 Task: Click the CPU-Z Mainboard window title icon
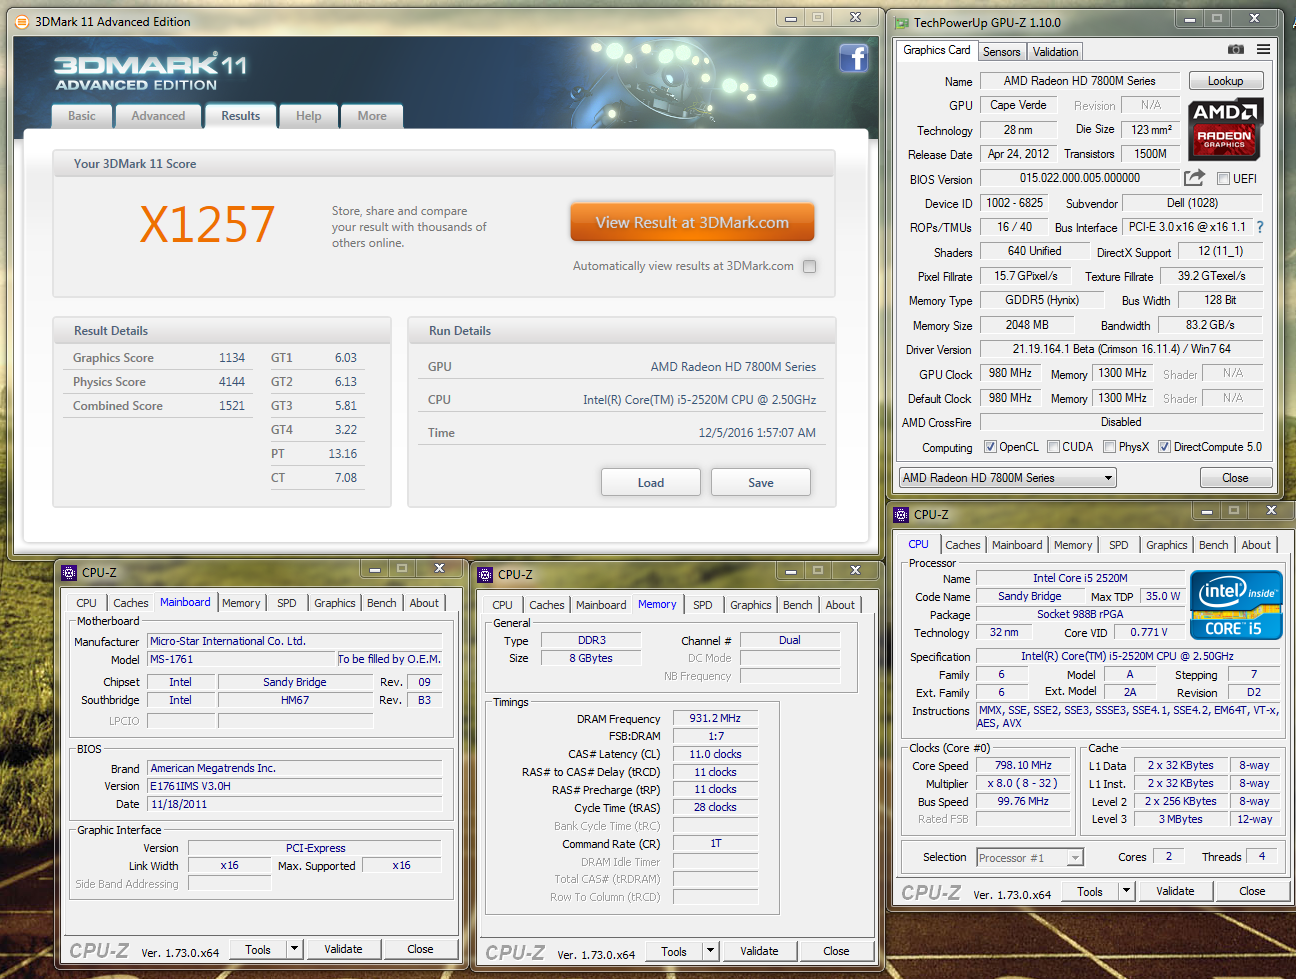click(69, 573)
